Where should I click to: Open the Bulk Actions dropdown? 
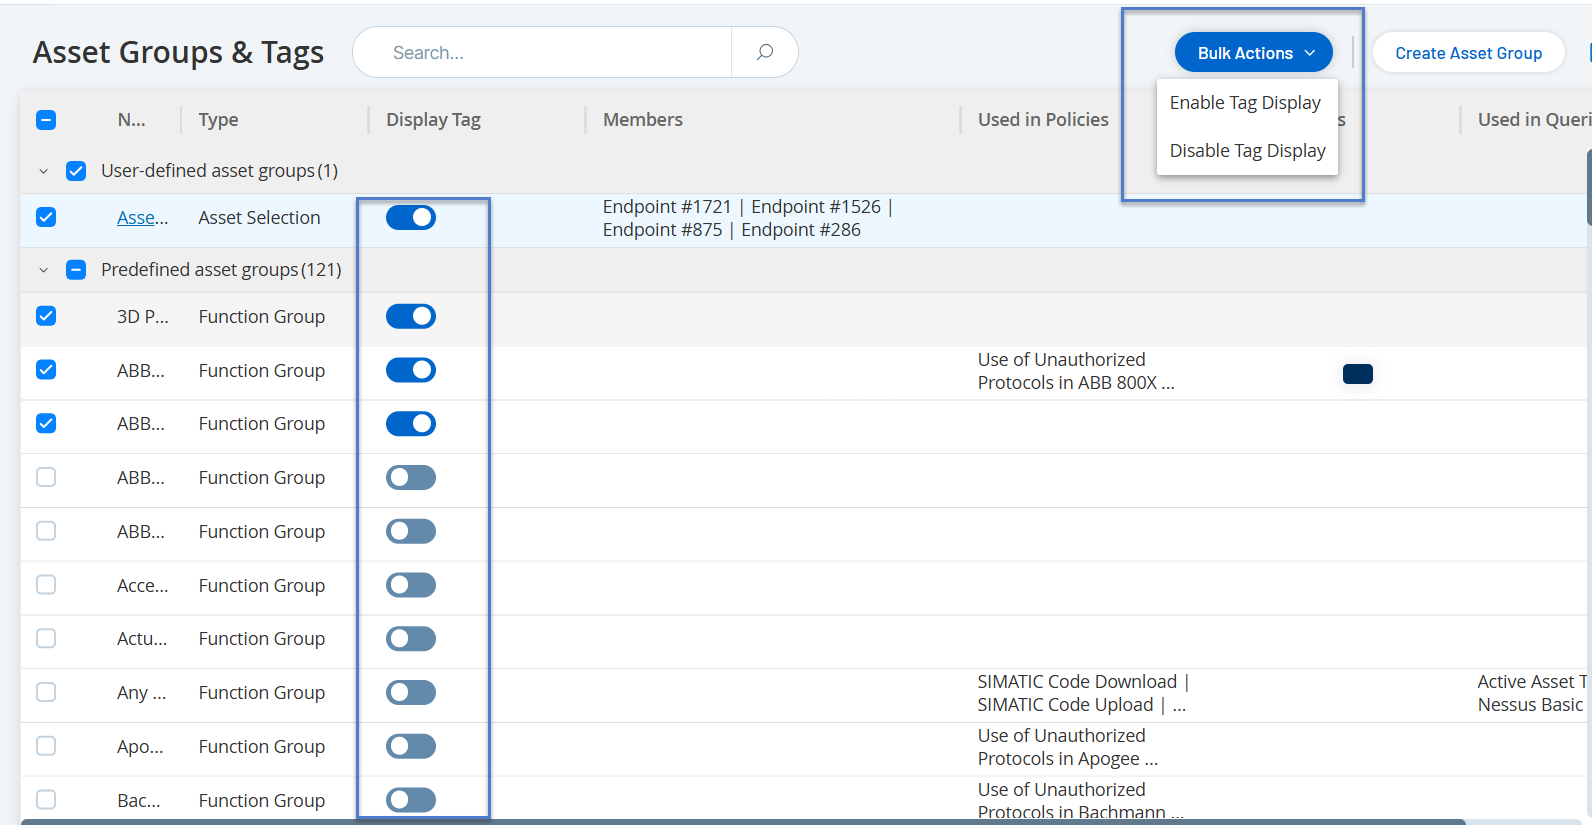1253,53
